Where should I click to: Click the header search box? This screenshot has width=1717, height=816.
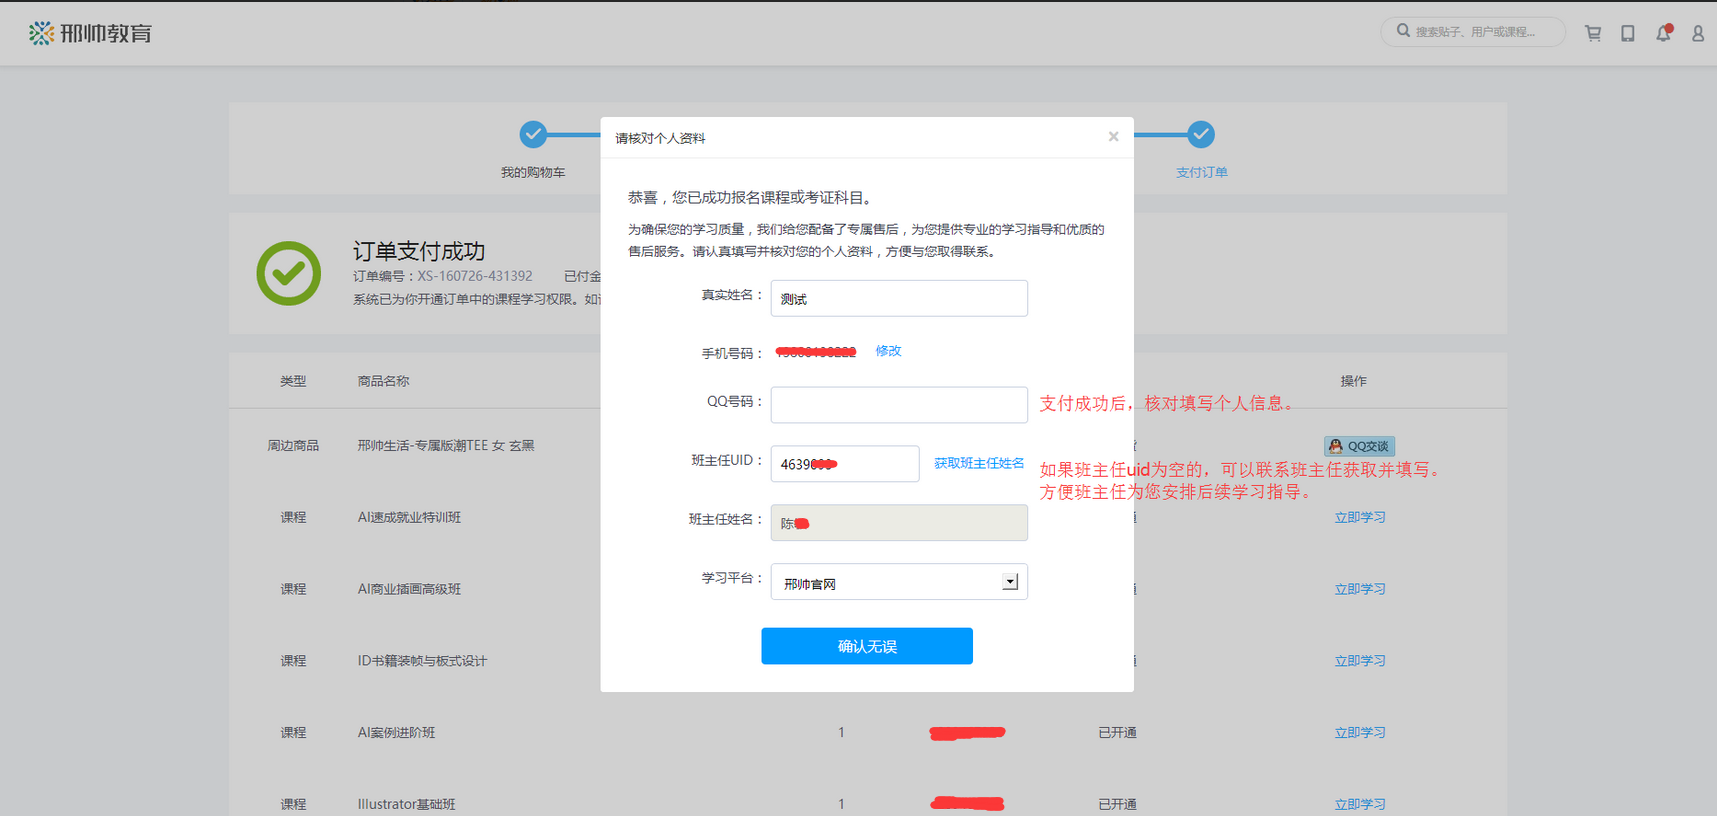click(1482, 32)
